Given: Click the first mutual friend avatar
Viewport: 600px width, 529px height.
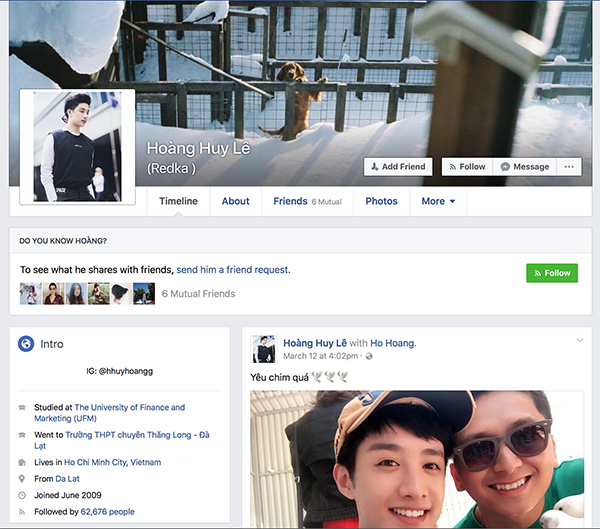Looking at the screenshot, I should click(30, 294).
